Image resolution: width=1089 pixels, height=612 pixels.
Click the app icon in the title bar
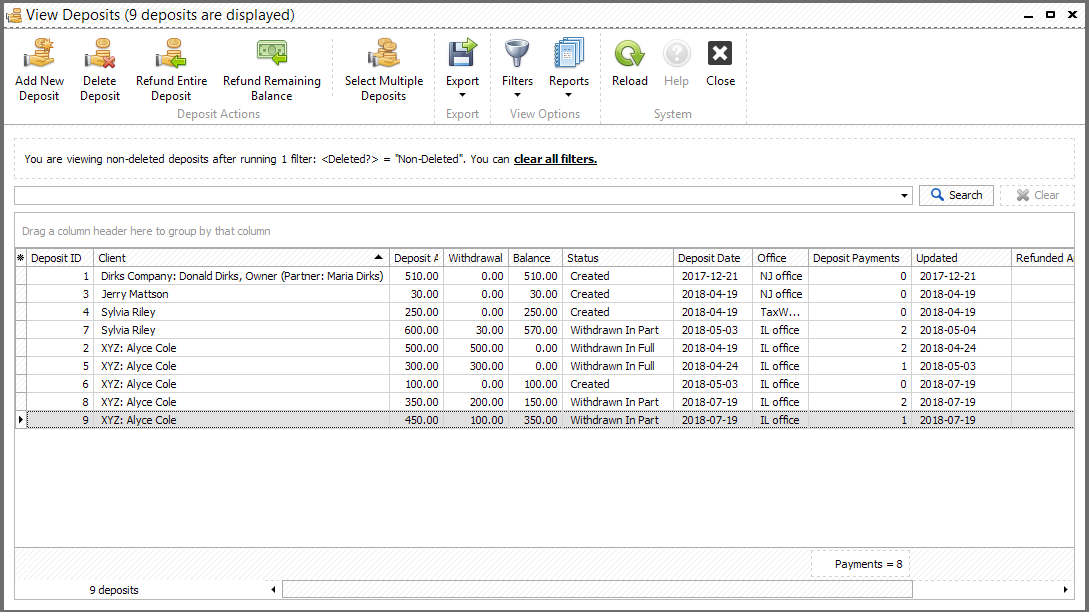pyautogui.click(x=13, y=15)
